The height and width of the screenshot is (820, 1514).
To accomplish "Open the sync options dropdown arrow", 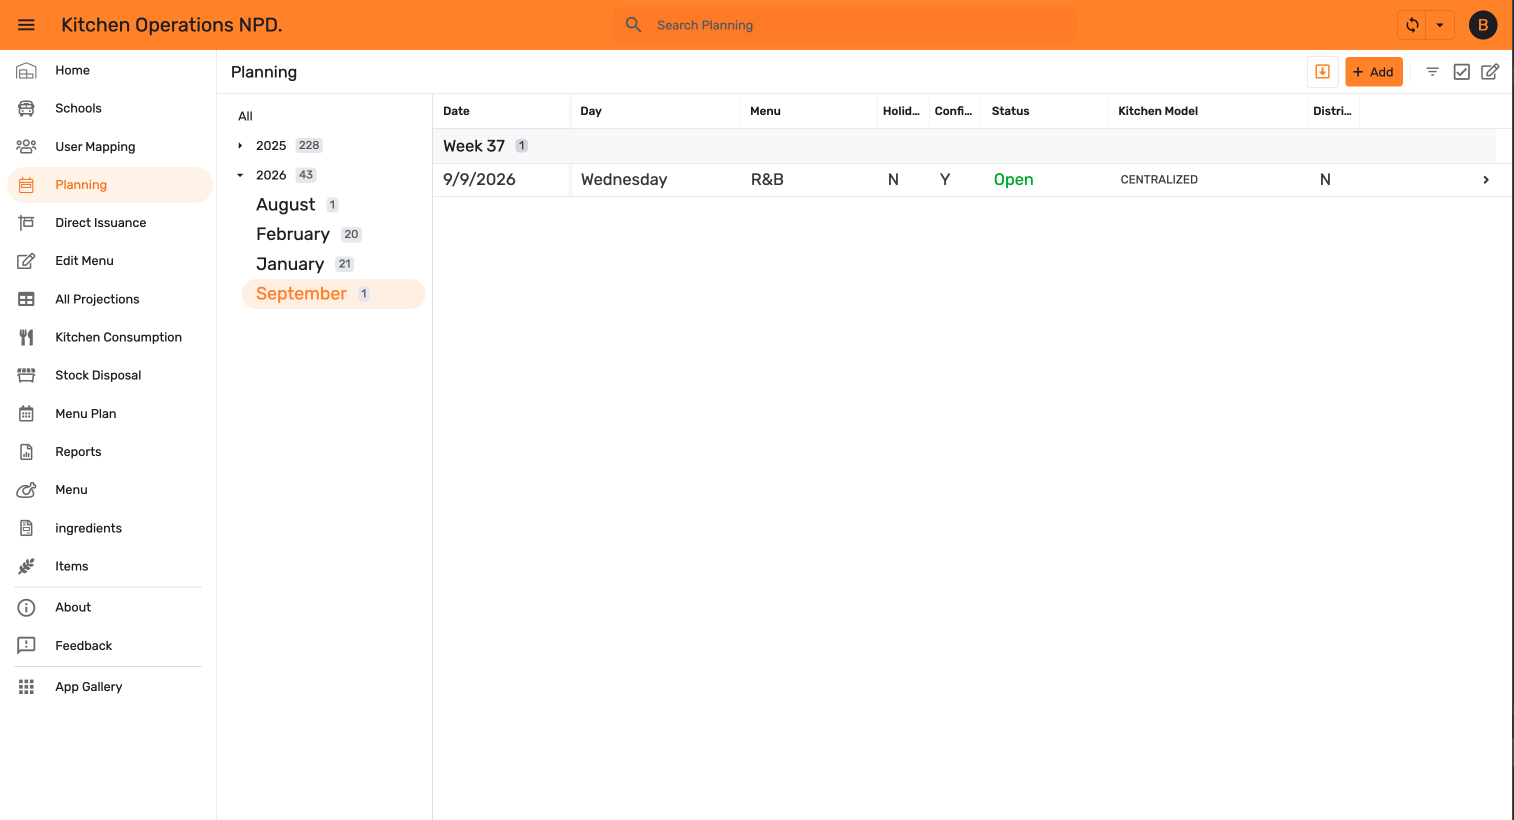I will 1440,25.
